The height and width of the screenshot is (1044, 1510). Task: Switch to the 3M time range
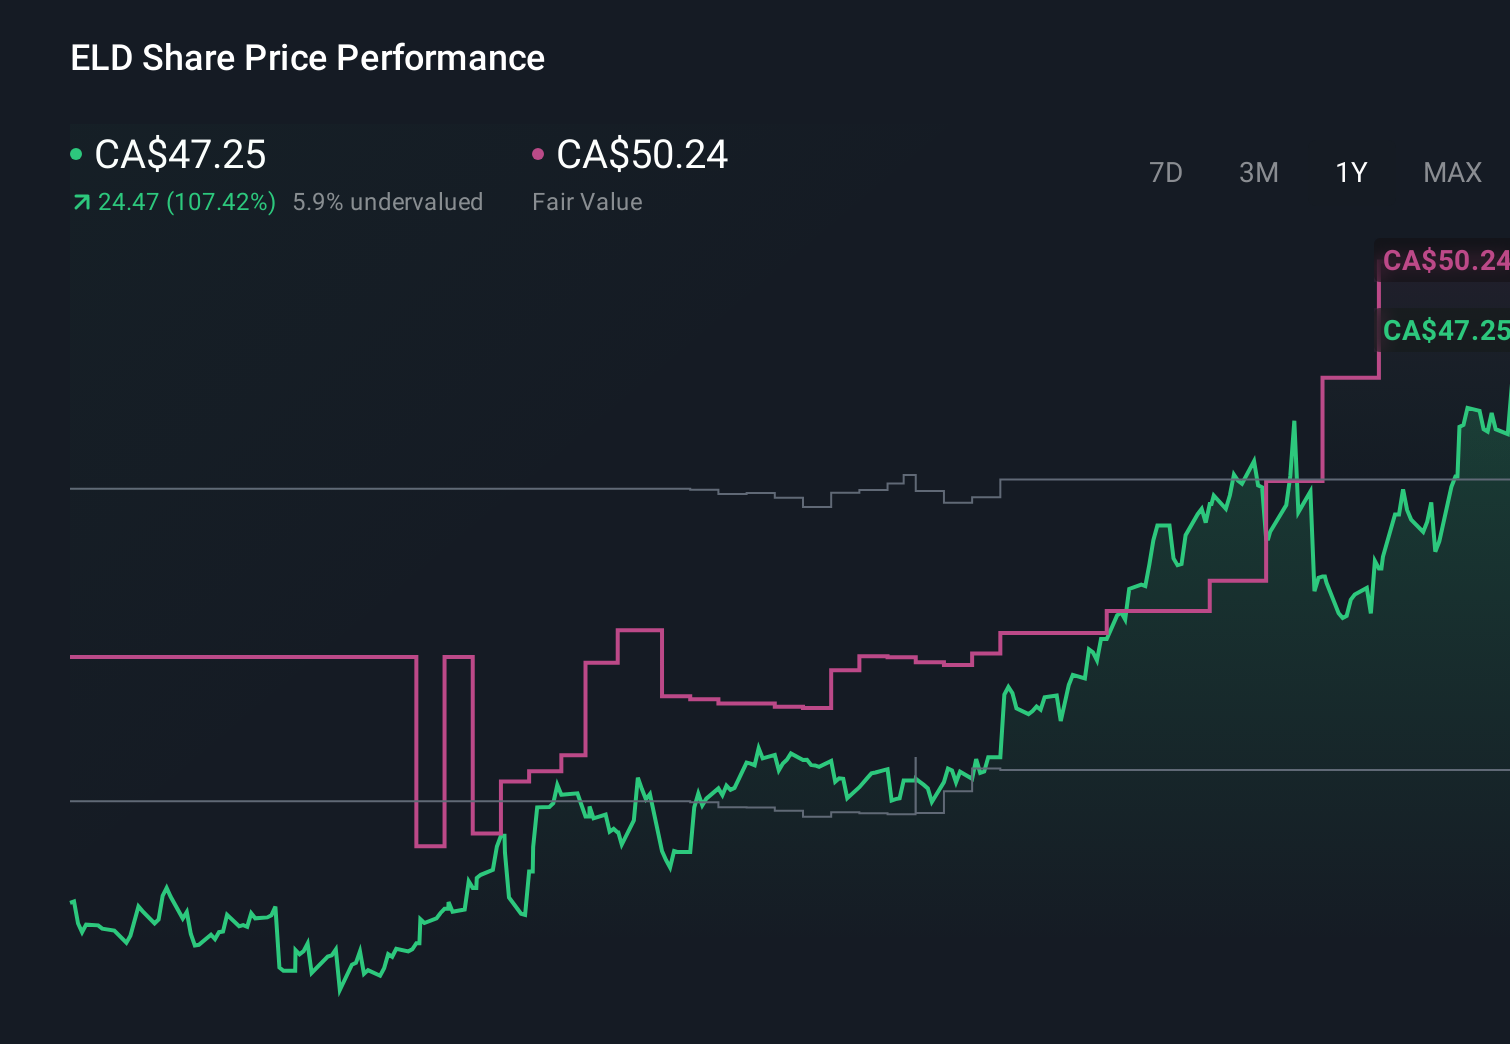pos(1258,172)
